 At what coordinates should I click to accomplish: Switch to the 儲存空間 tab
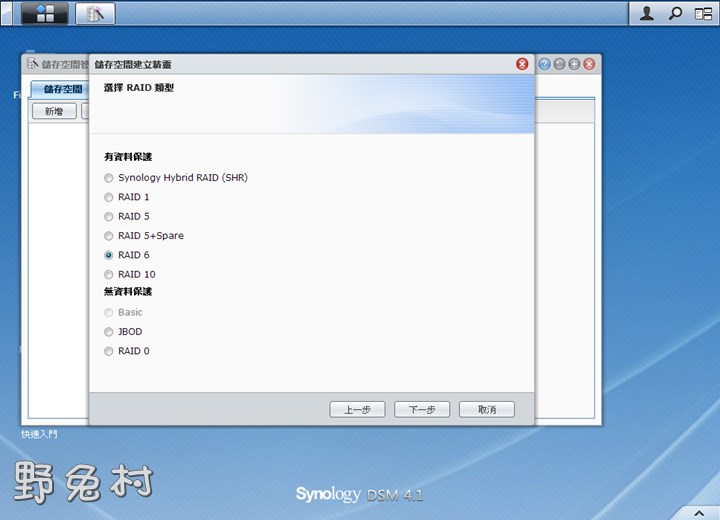click(x=60, y=89)
